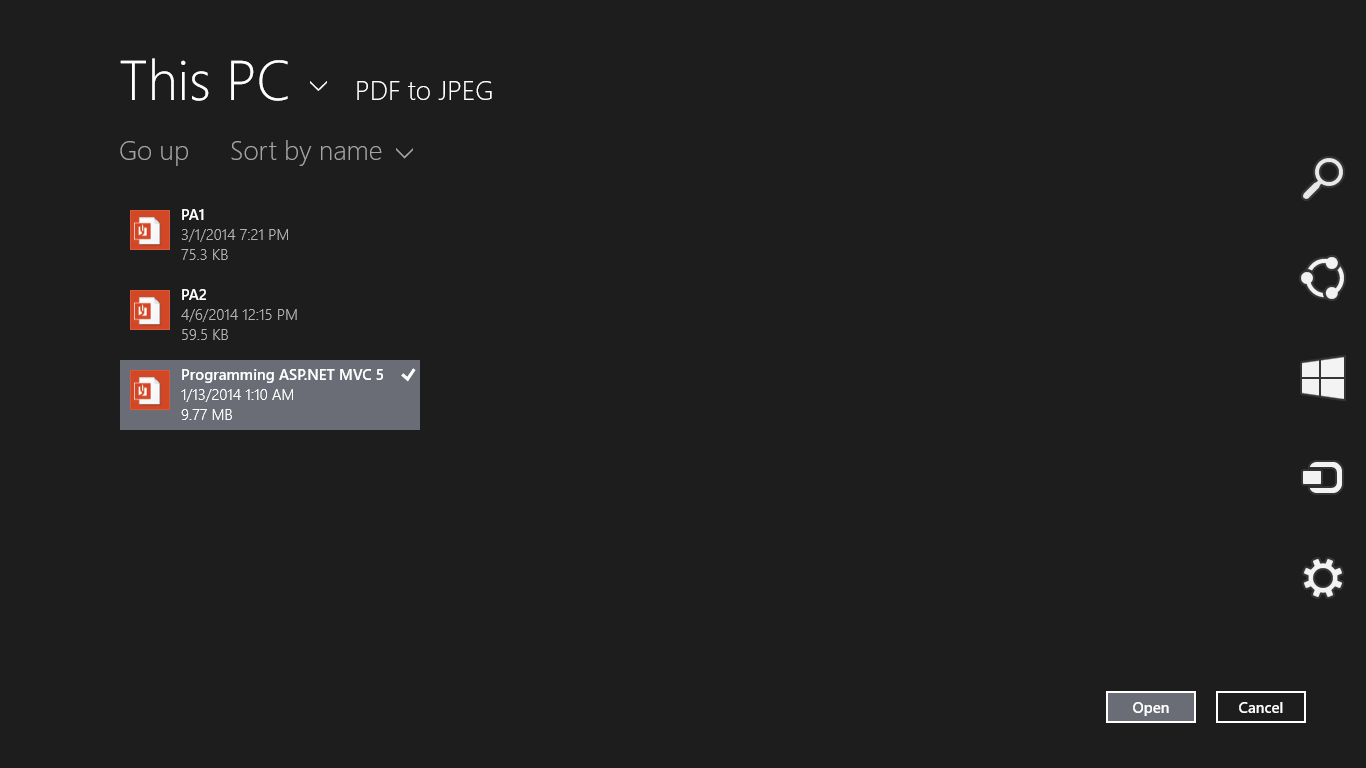The height and width of the screenshot is (768, 1366).
Task: Open the Sort by name options
Action: point(321,151)
